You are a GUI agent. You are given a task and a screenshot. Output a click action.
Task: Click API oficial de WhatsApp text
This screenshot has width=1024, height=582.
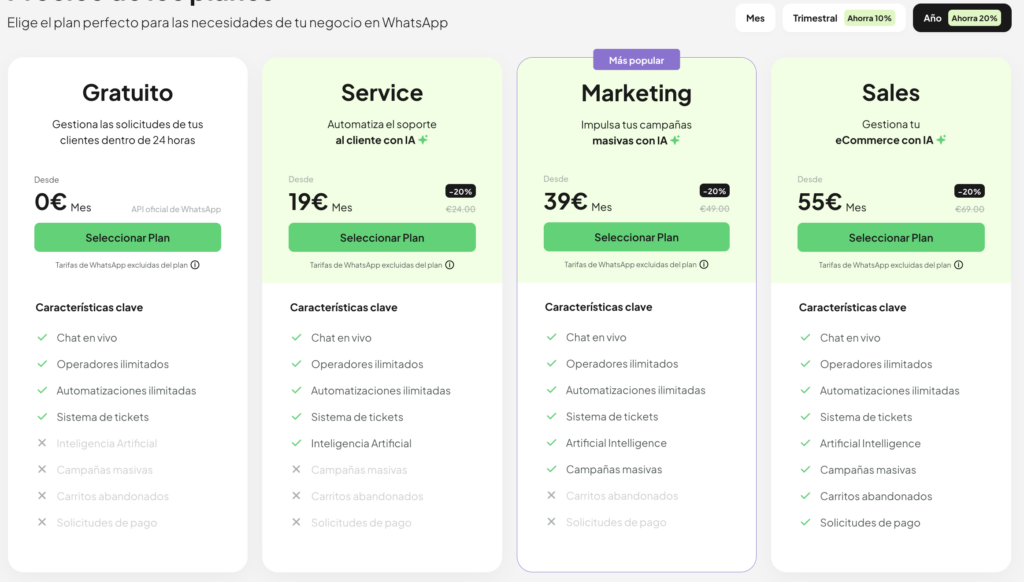[176, 209]
